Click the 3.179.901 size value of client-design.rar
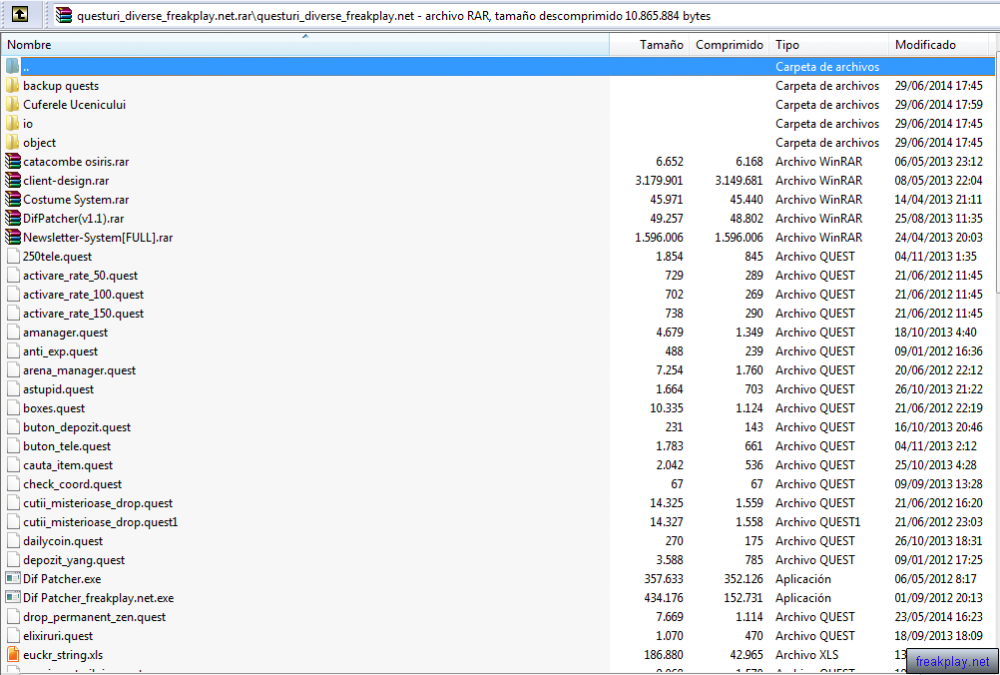The height and width of the screenshot is (675, 1000). (659, 181)
